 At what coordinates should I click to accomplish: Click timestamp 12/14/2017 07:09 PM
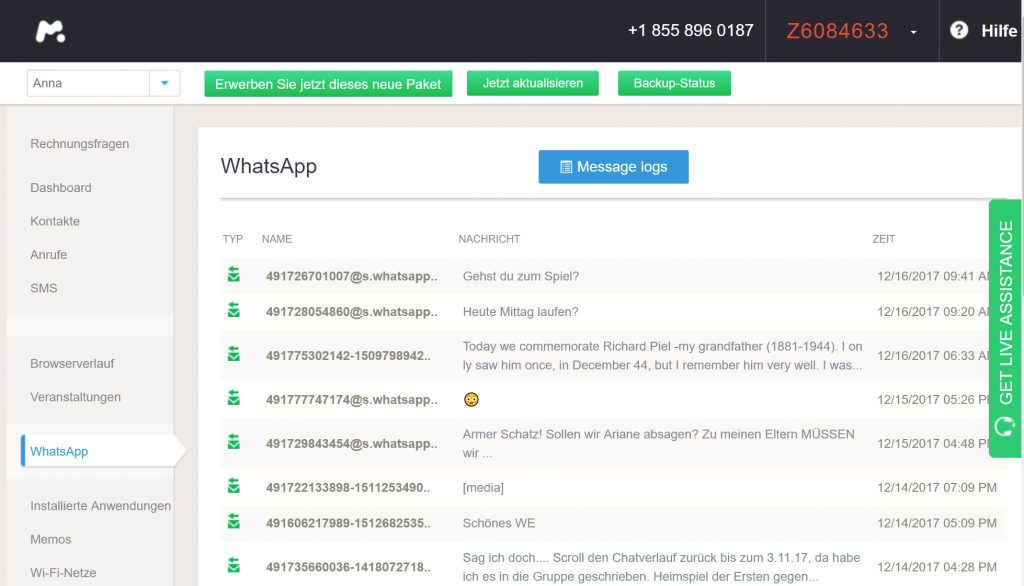click(x=936, y=487)
